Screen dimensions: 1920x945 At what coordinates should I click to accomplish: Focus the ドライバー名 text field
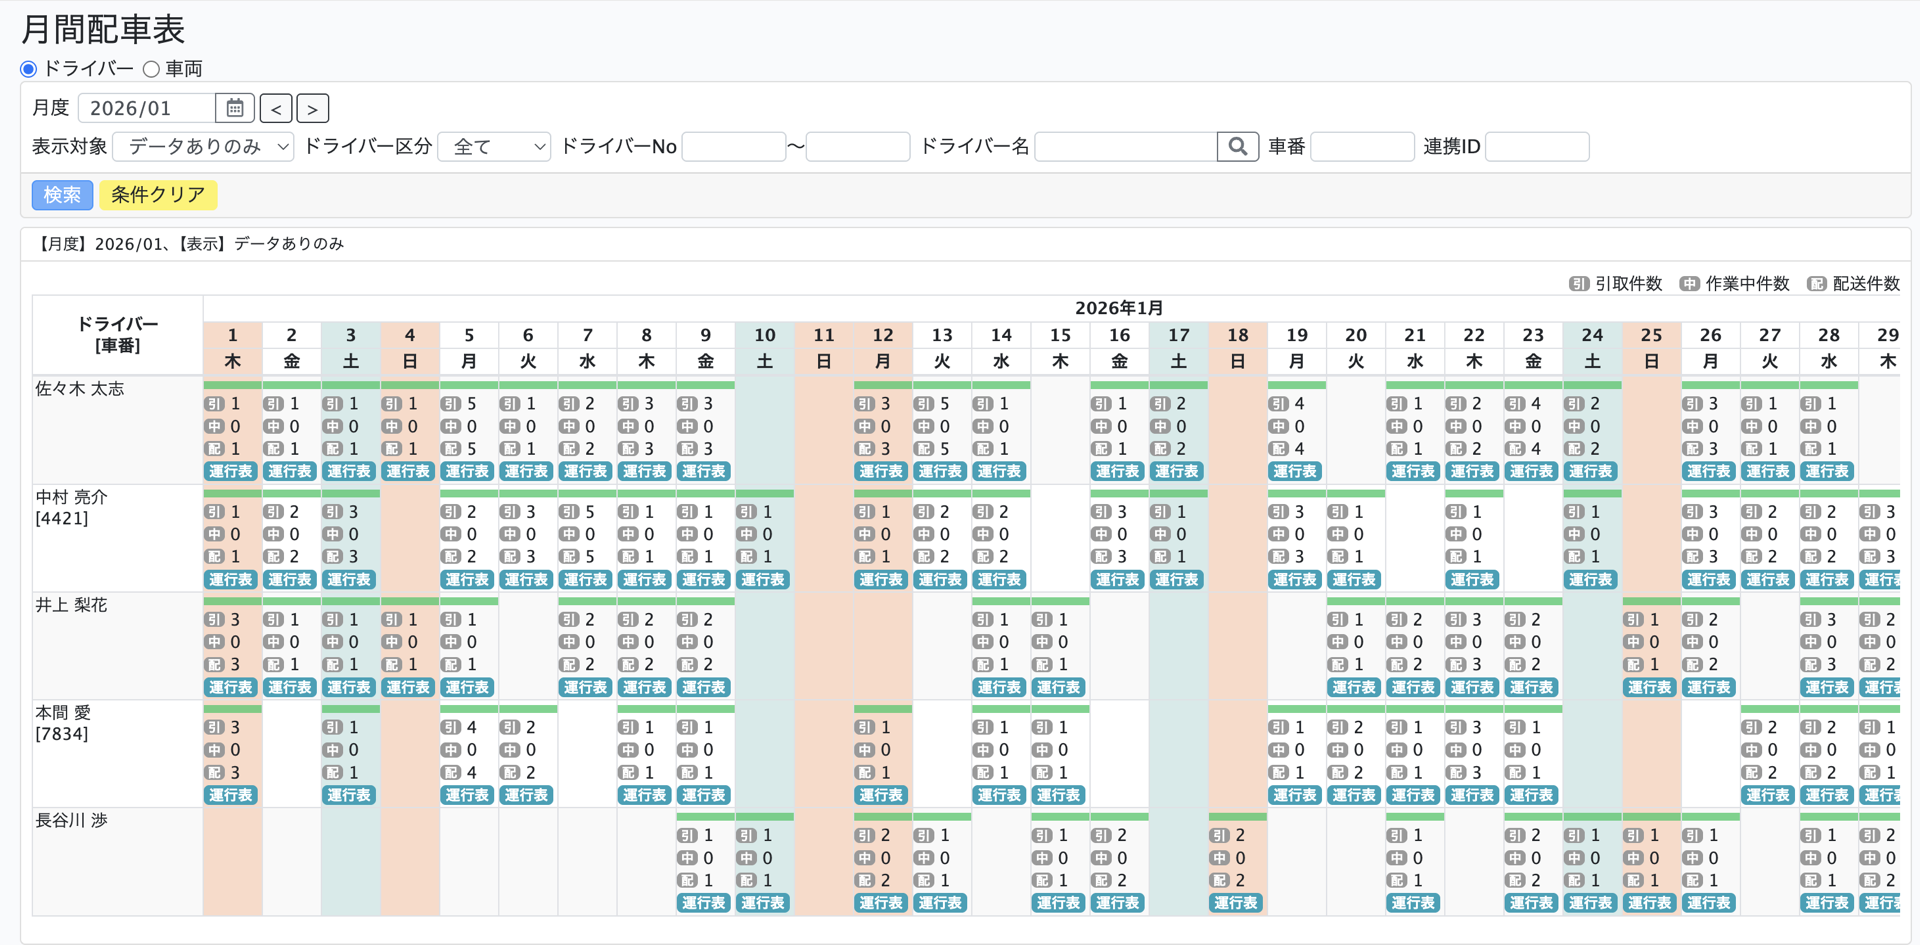tap(1125, 147)
